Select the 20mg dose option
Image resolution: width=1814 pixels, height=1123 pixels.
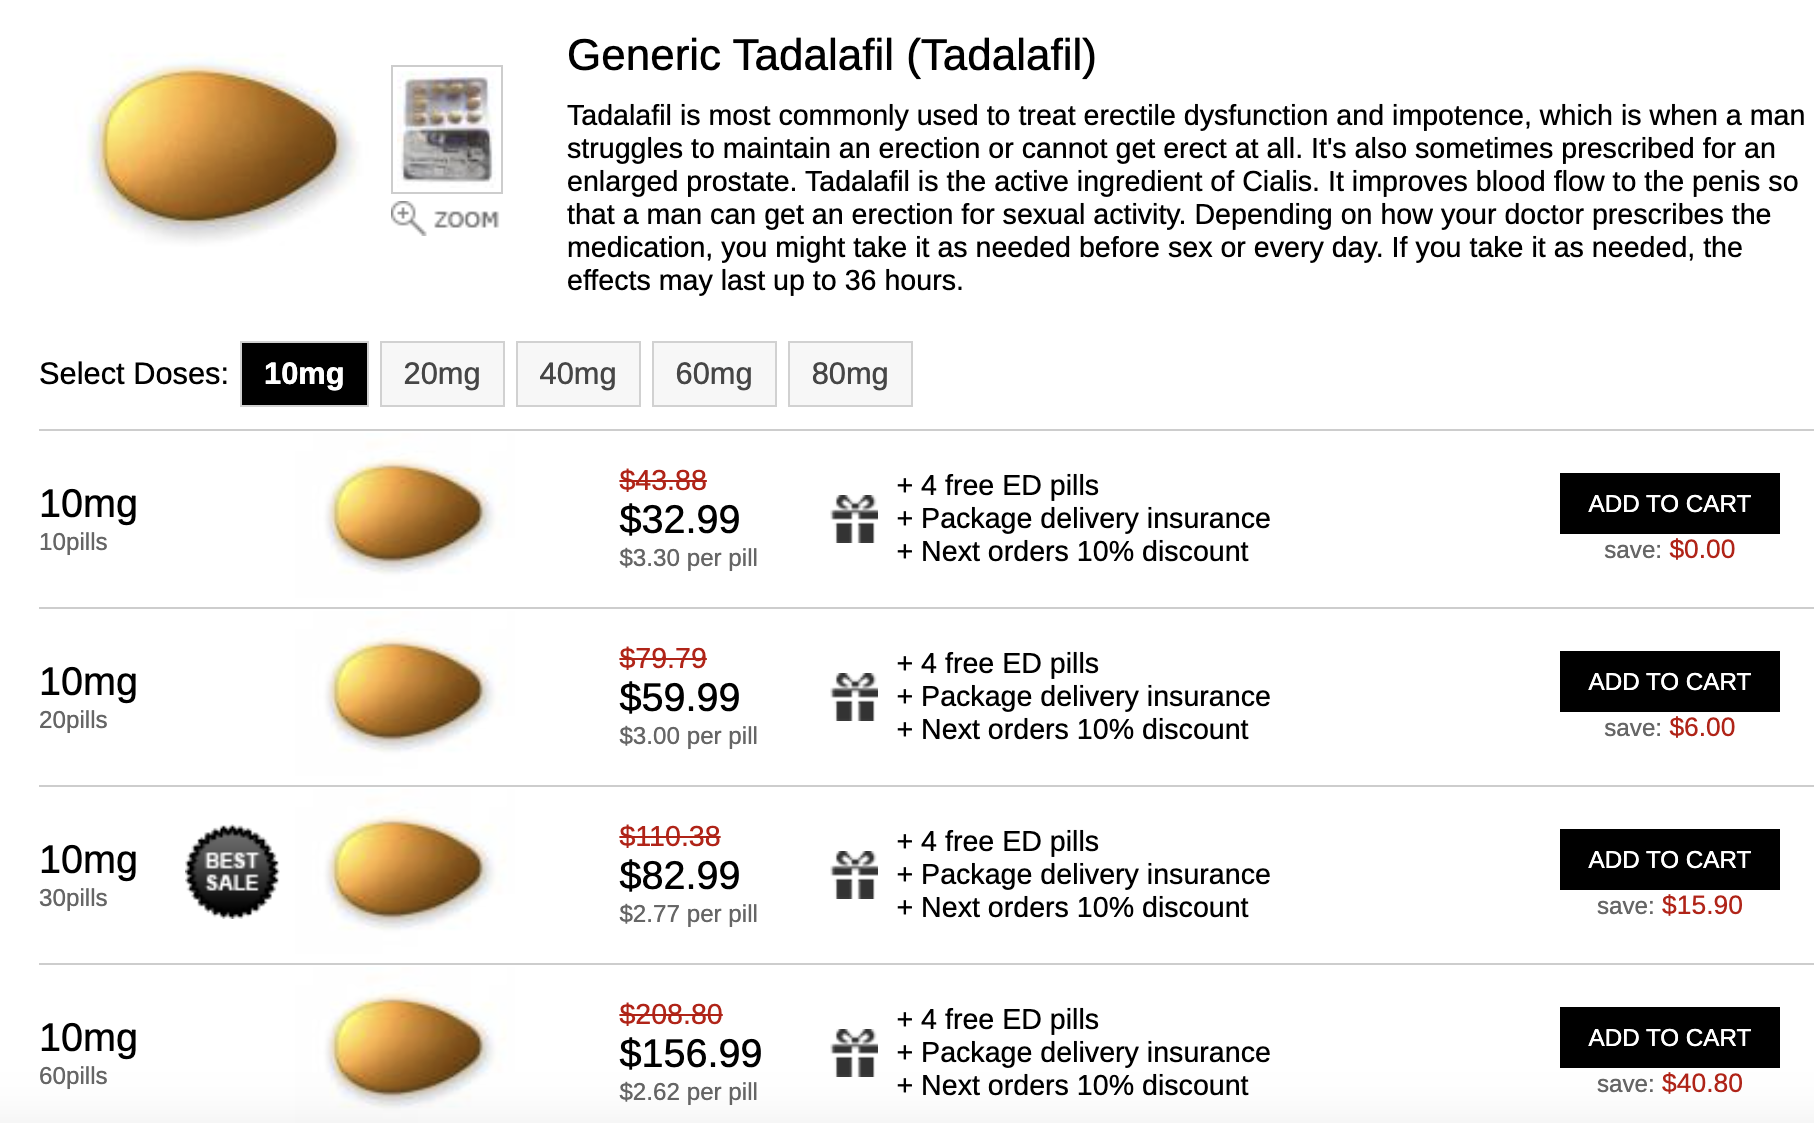(x=441, y=373)
